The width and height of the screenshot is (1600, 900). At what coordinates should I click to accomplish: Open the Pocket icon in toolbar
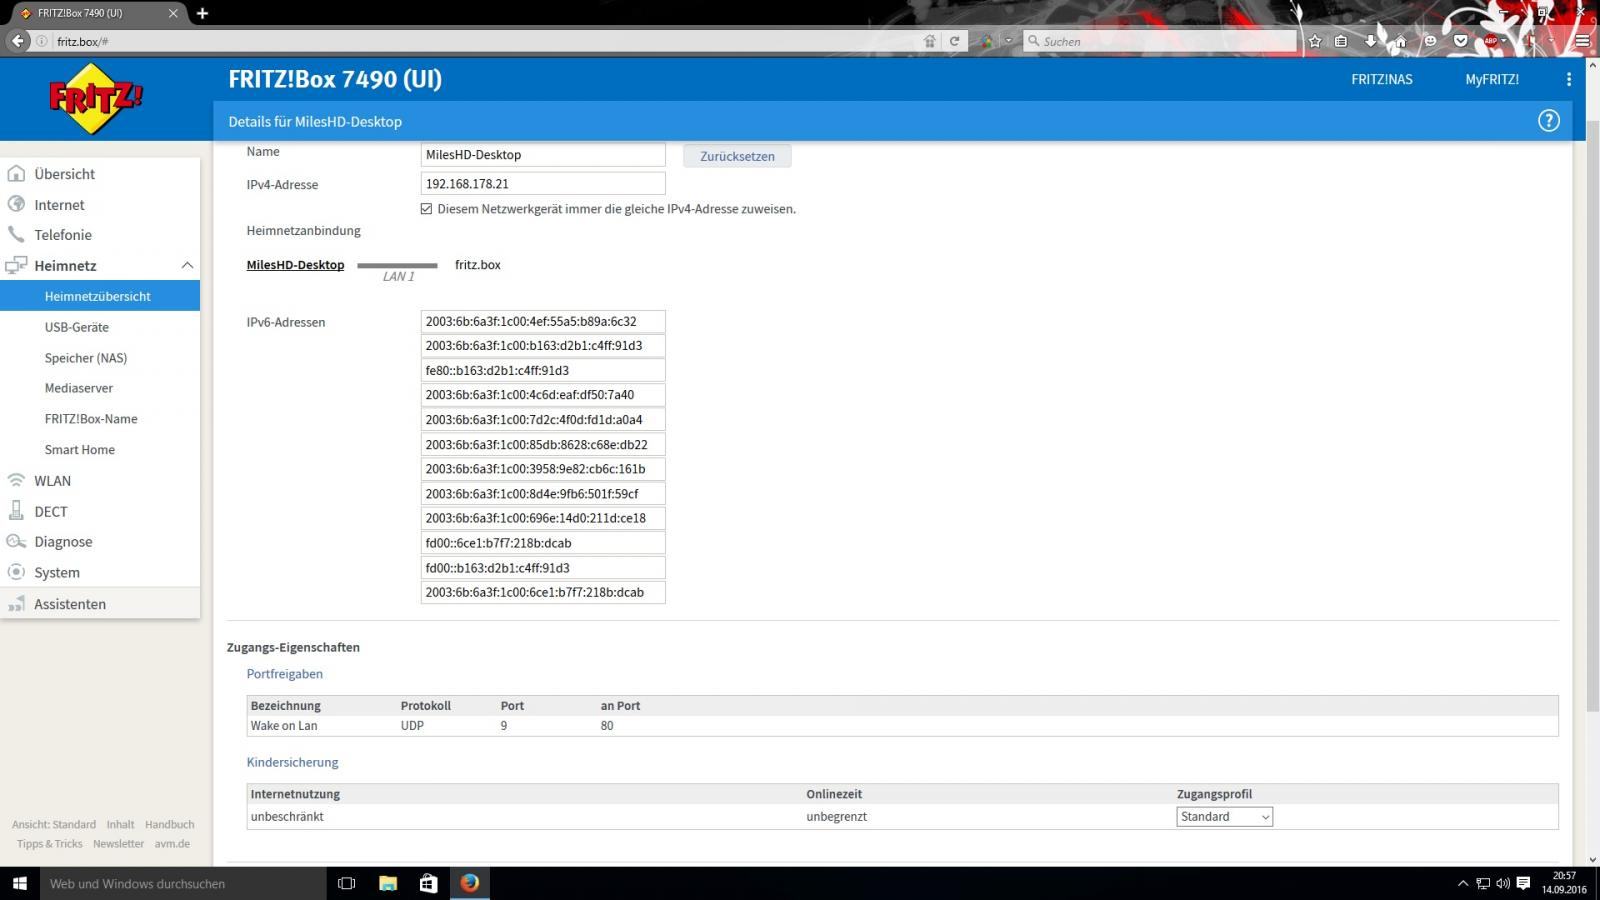pos(1460,41)
